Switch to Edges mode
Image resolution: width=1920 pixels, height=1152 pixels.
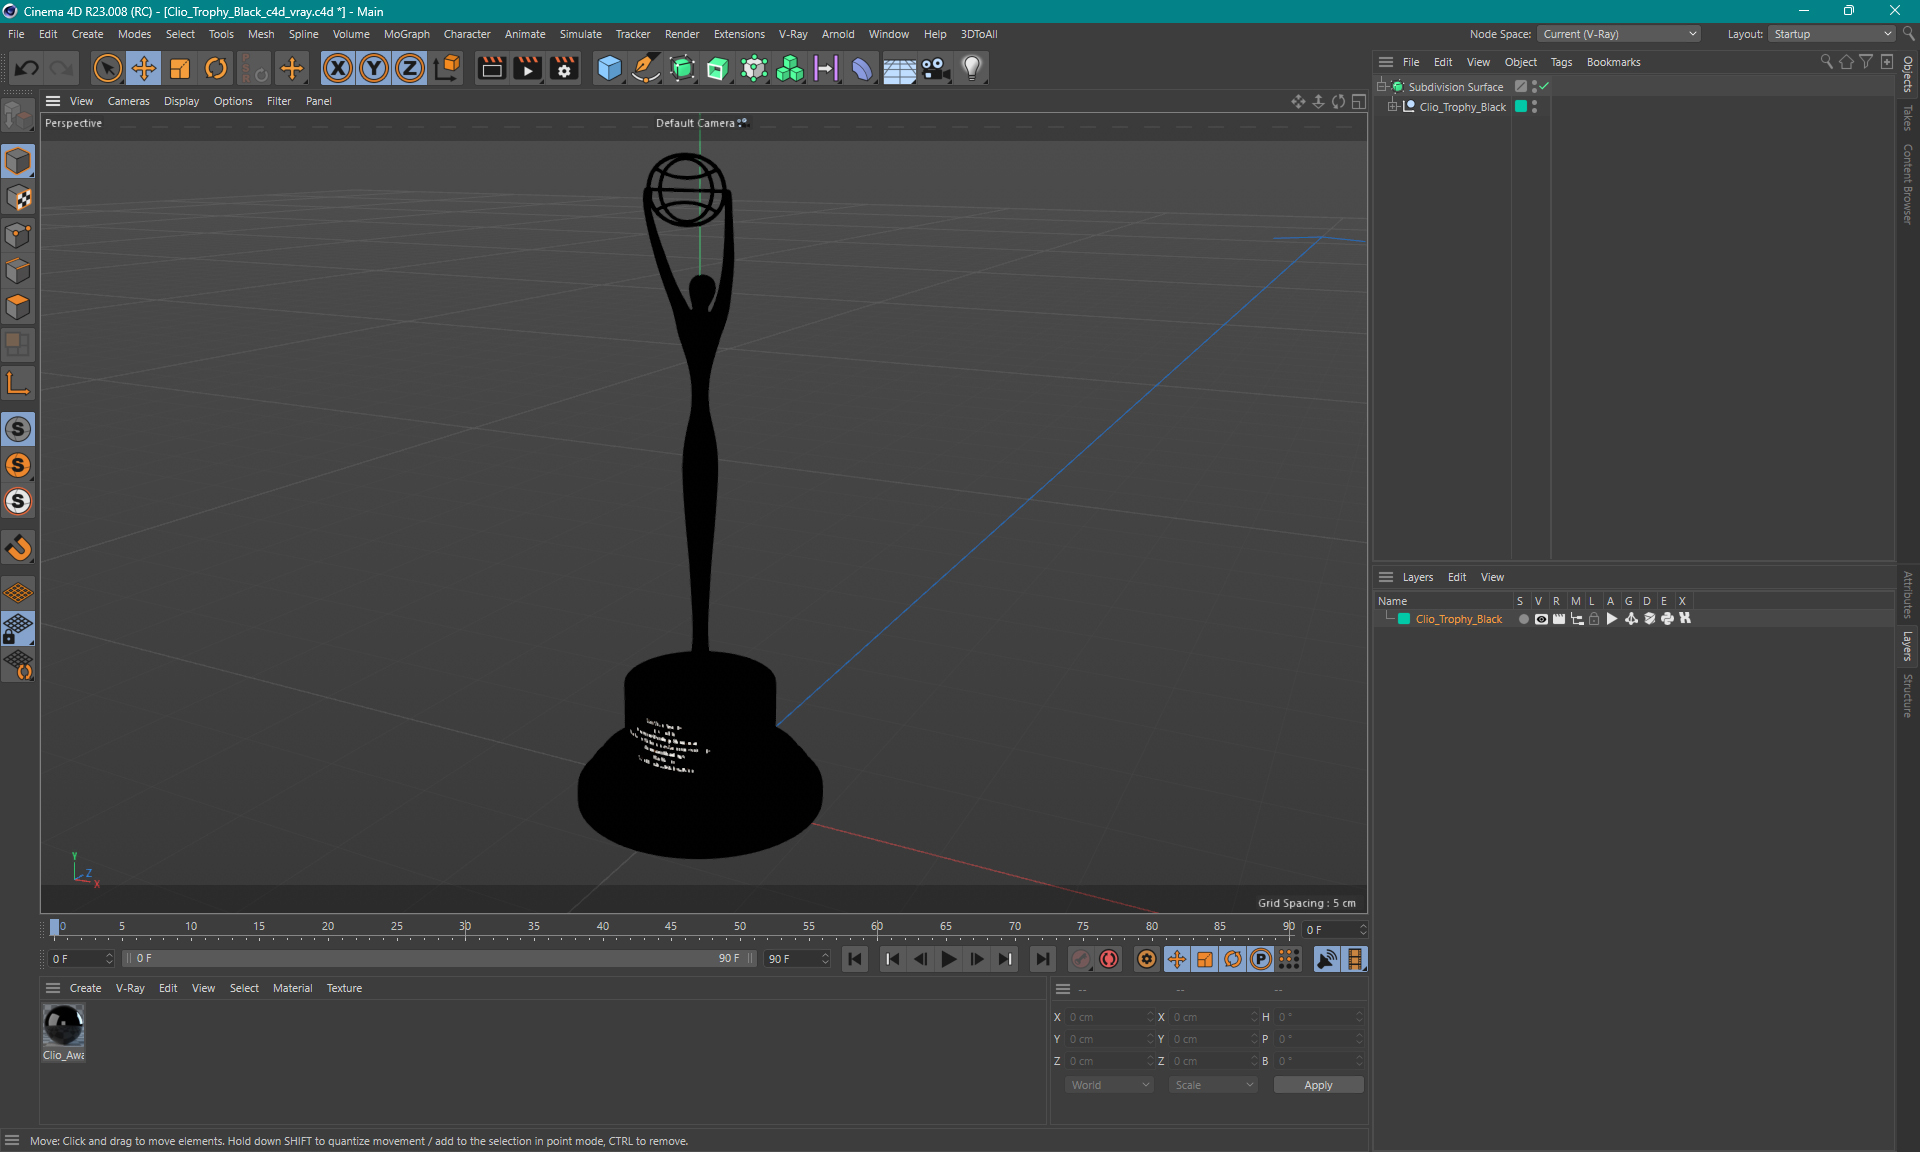pyautogui.click(x=18, y=271)
